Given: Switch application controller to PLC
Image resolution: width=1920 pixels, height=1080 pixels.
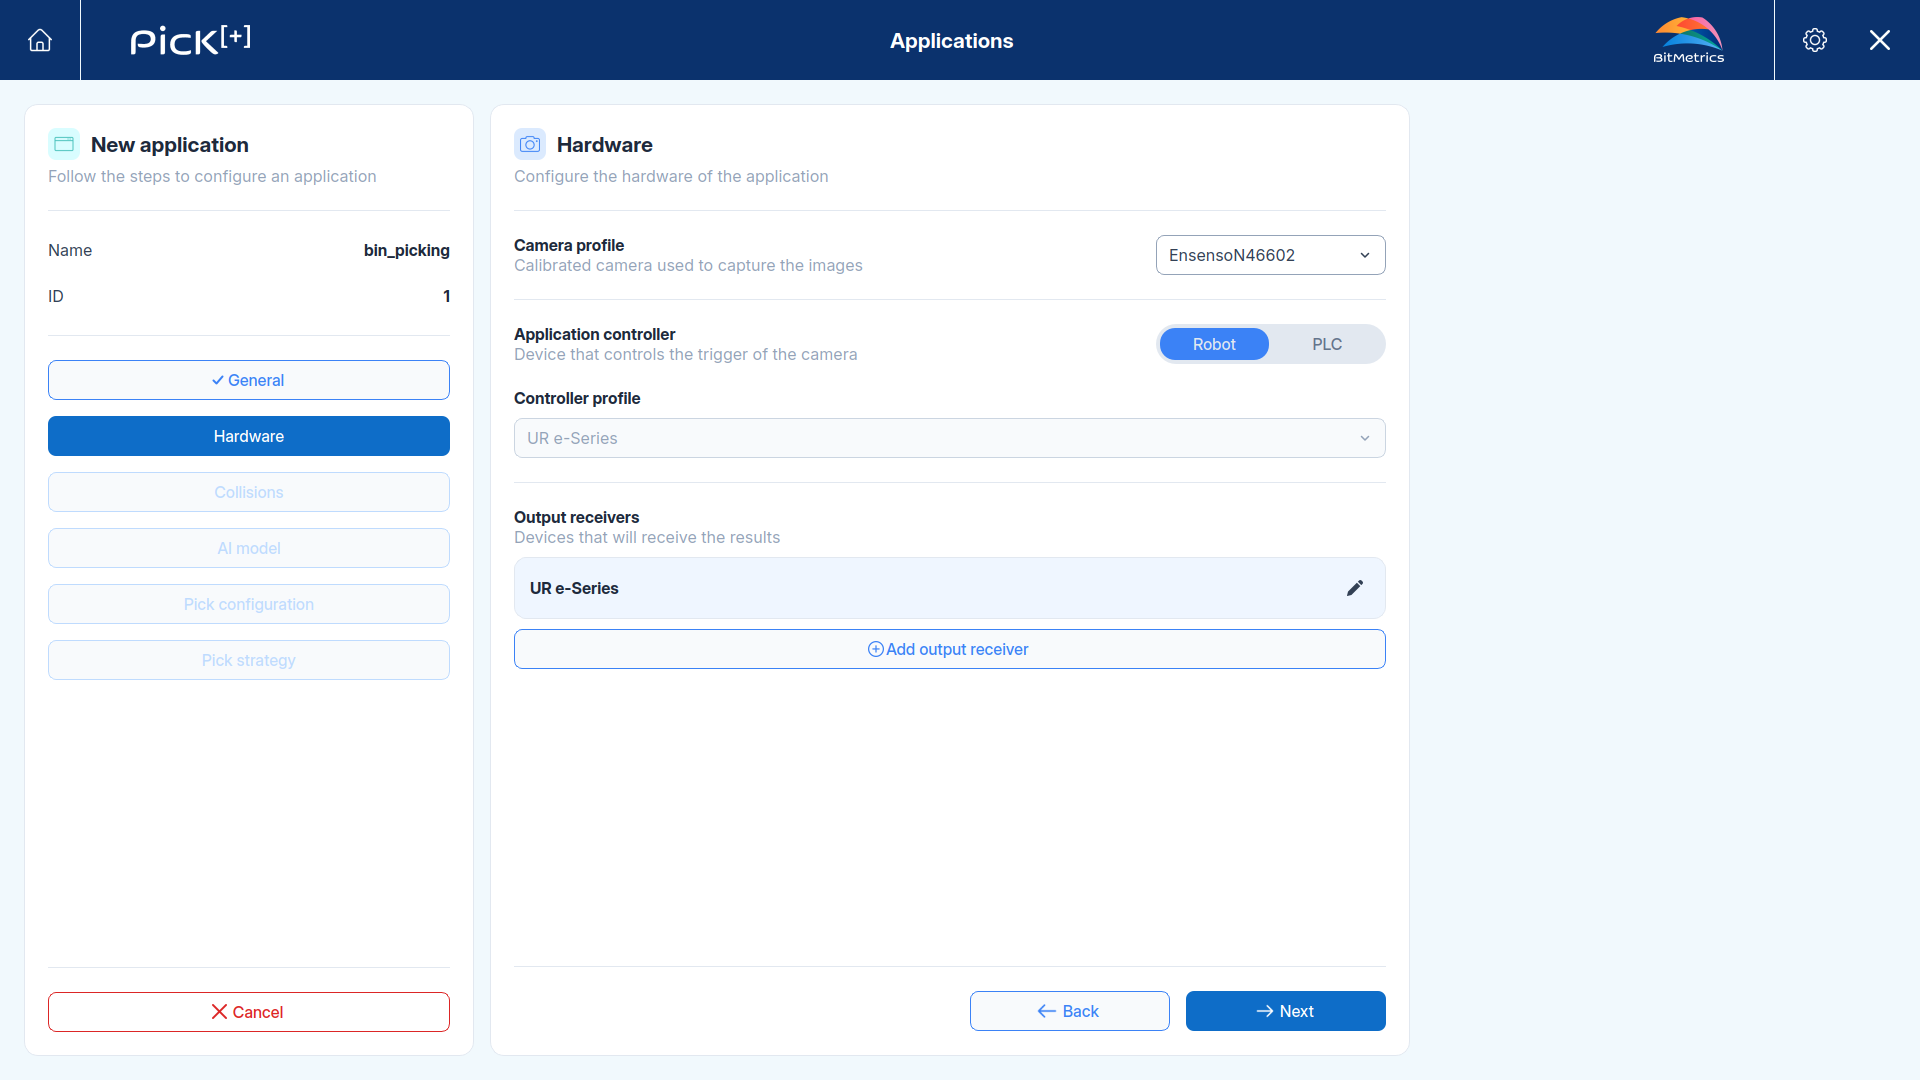Looking at the screenshot, I should point(1327,344).
